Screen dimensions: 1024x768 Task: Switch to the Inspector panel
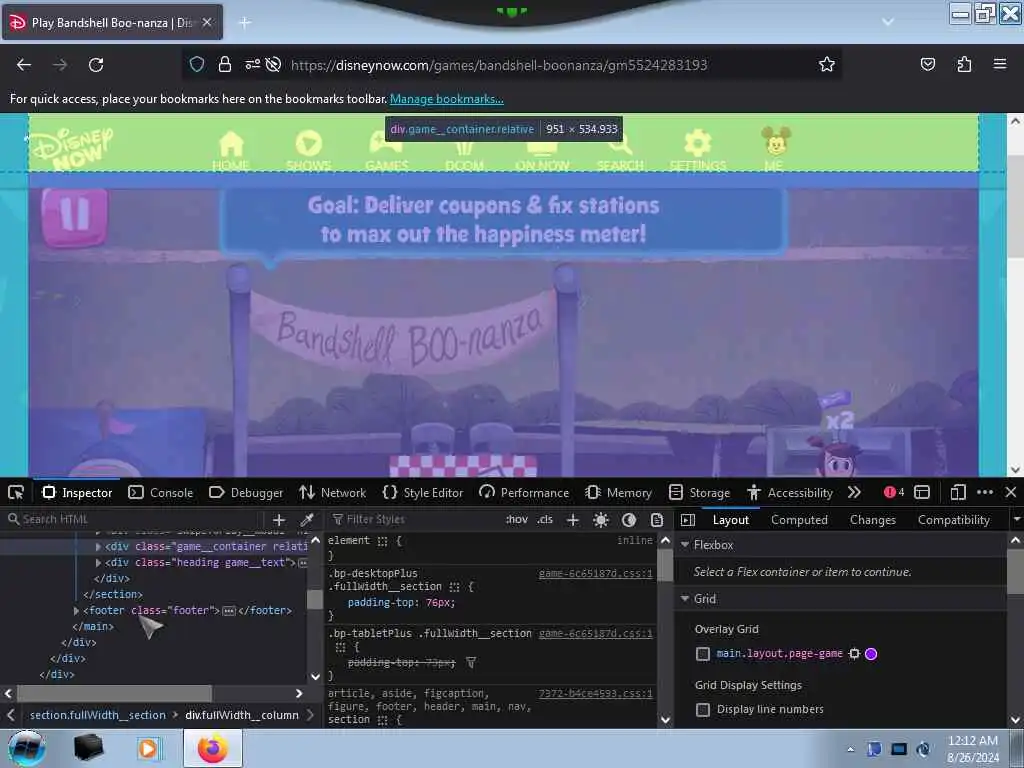(x=77, y=492)
